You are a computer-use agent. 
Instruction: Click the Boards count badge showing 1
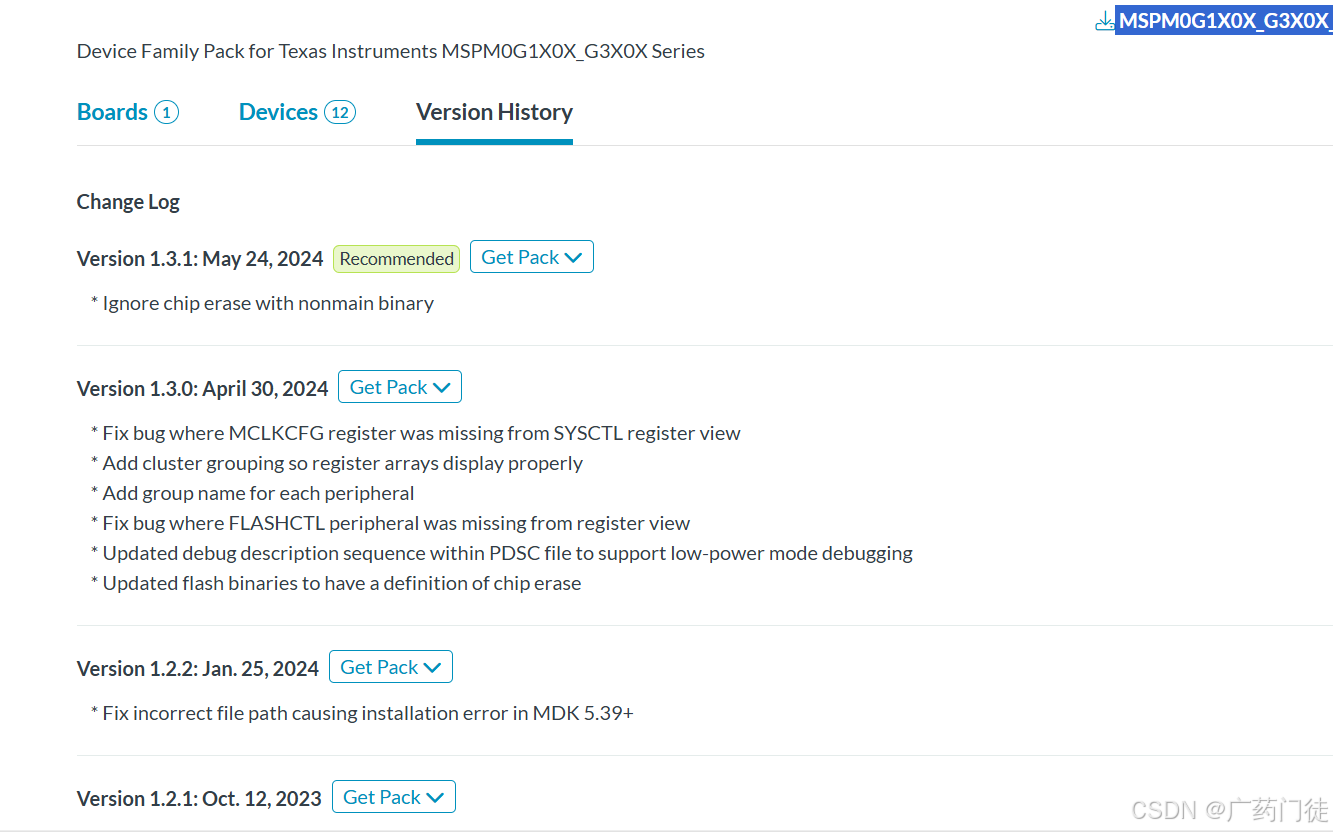(x=166, y=112)
